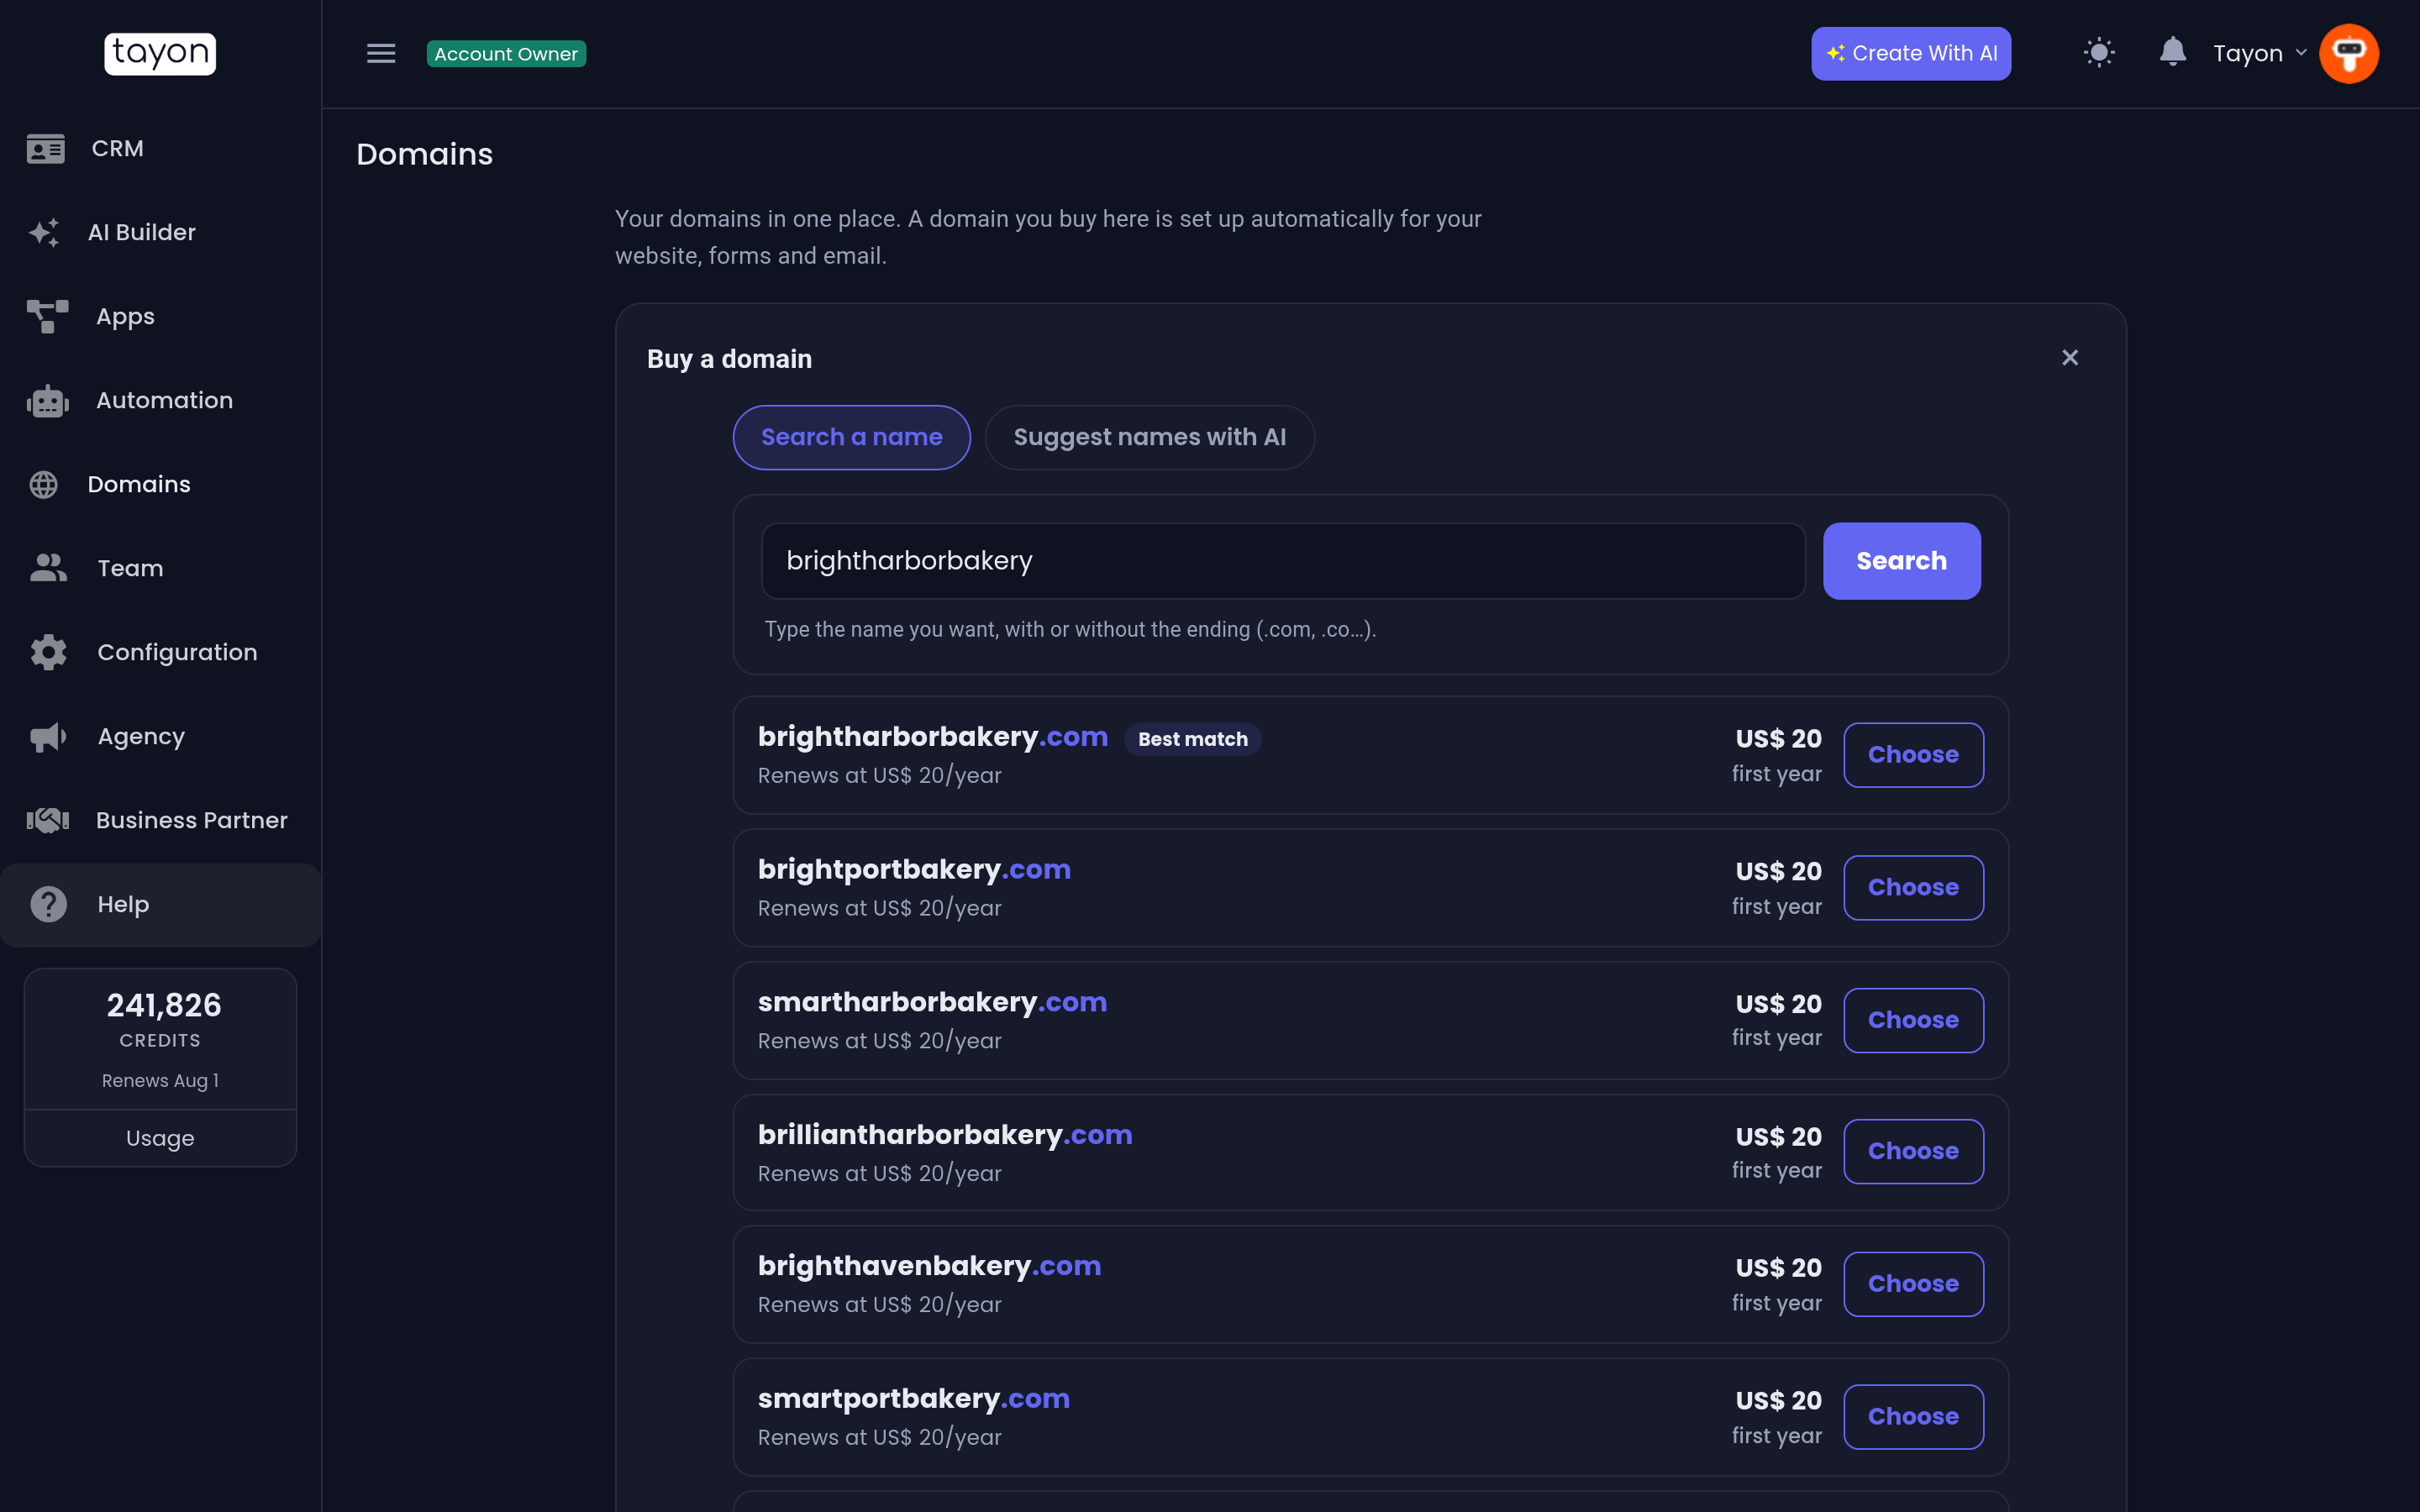Image resolution: width=2420 pixels, height=1512 pixels.
Task: Click the Automation robot icon
Action: coord(47,401)
